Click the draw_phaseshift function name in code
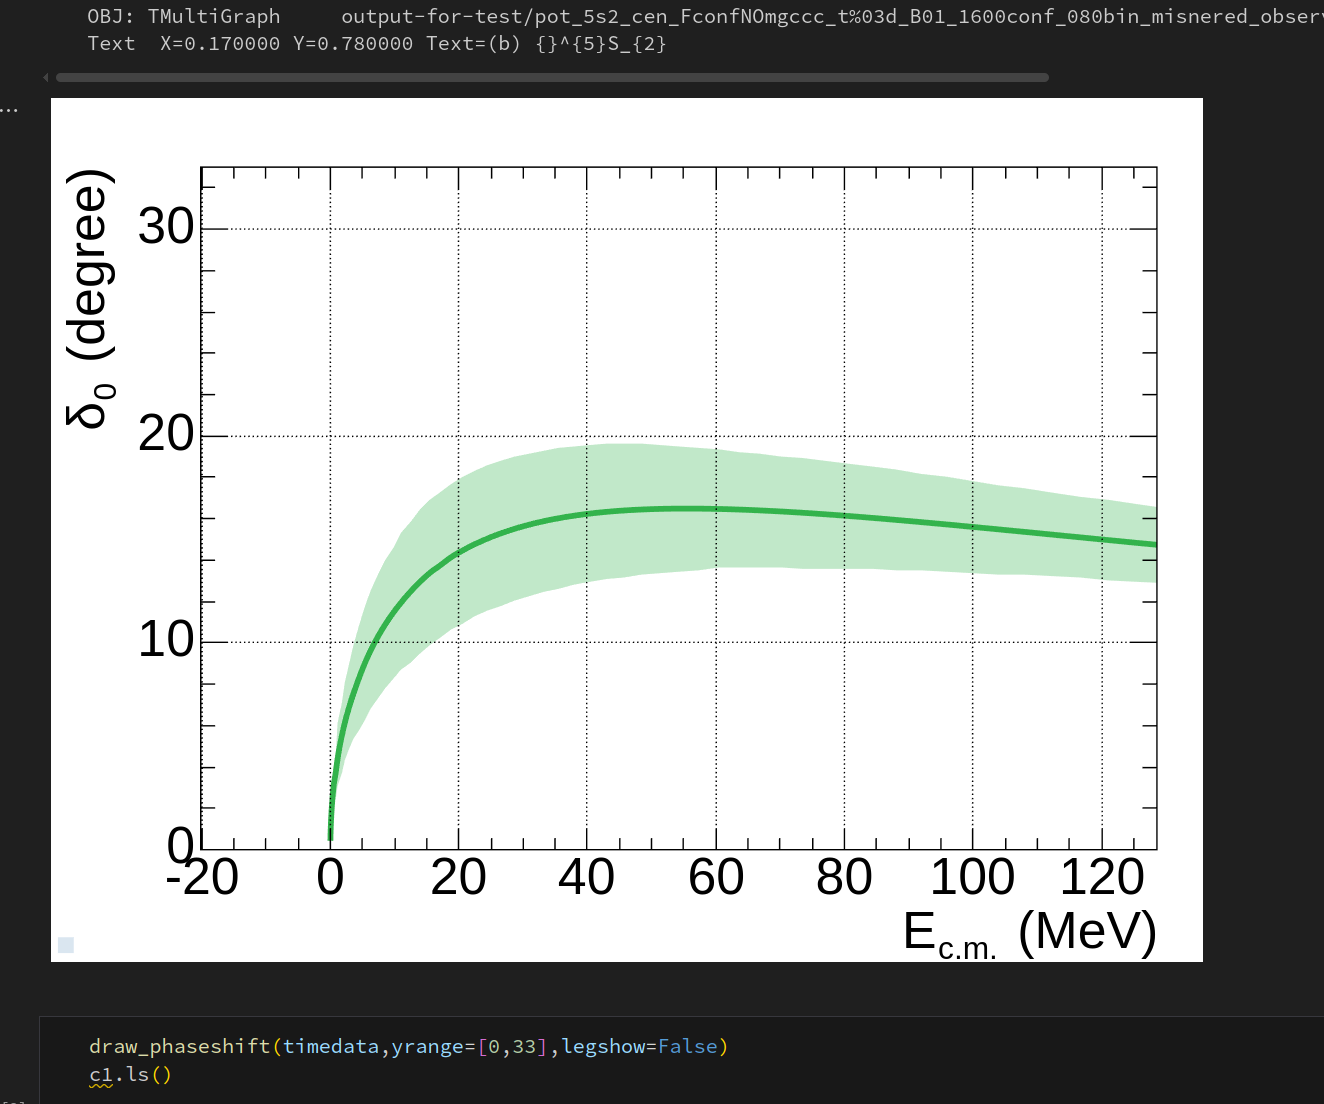 pos(179,1046)
